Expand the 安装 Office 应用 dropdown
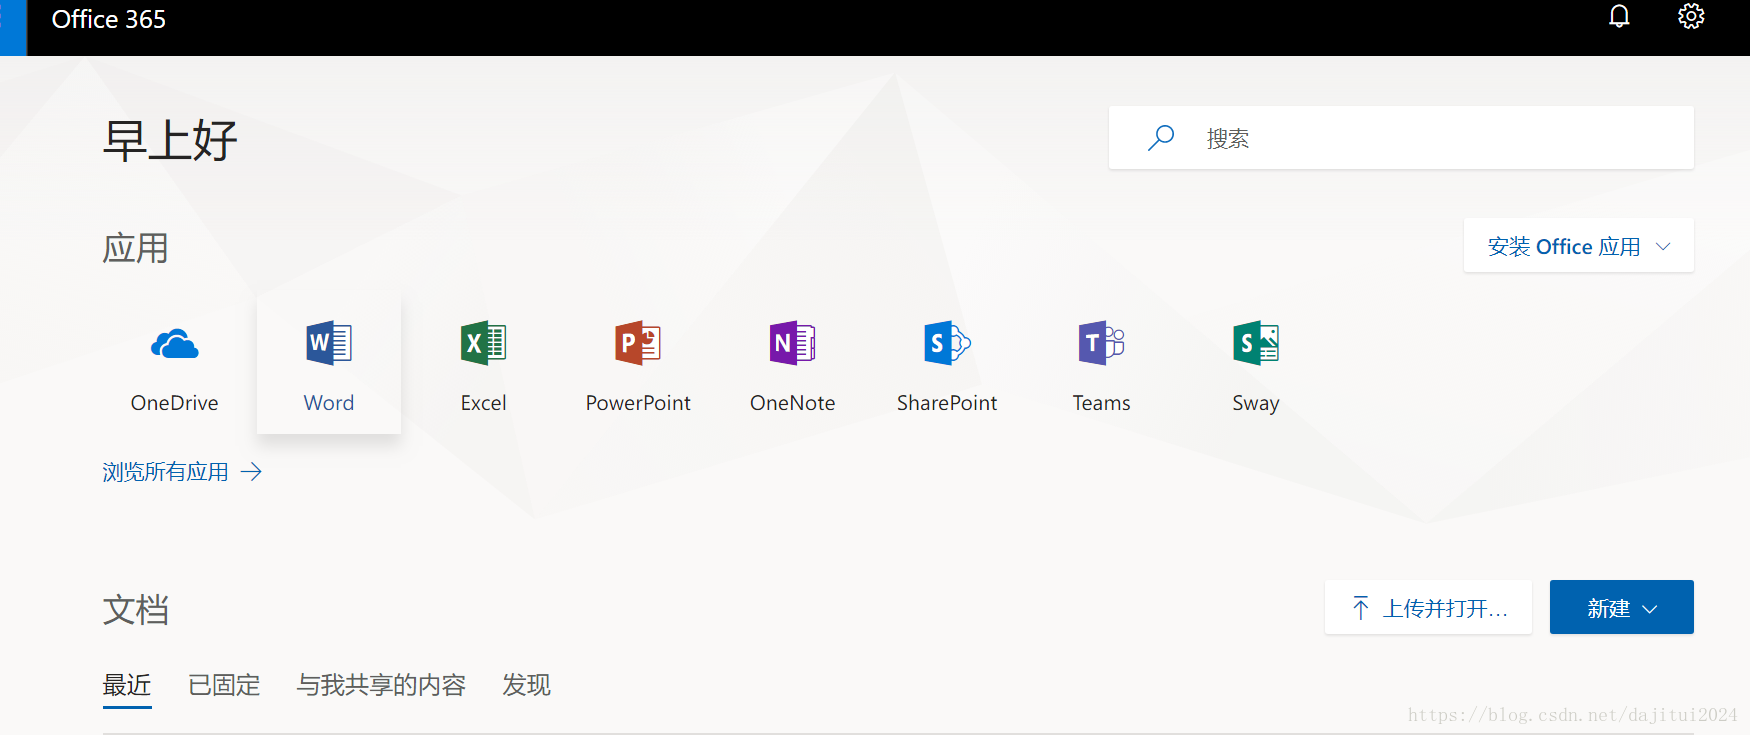The image size is (1750, 735). [1579, 246]
